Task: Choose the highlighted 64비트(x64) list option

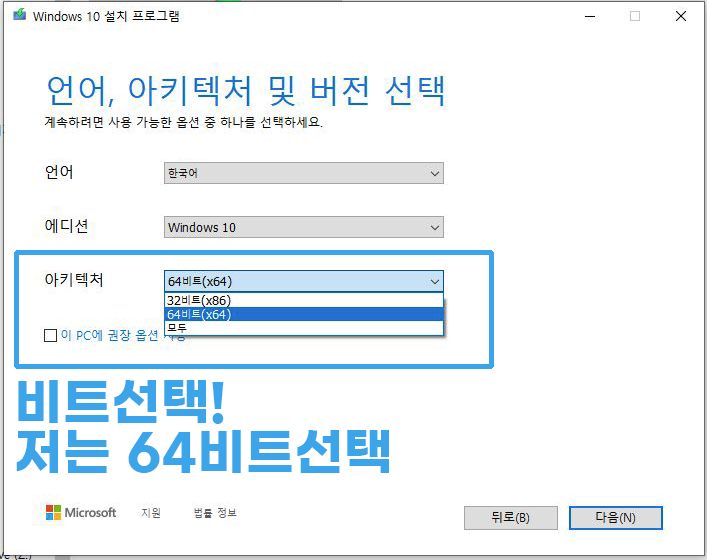Action: pos(304,314)
